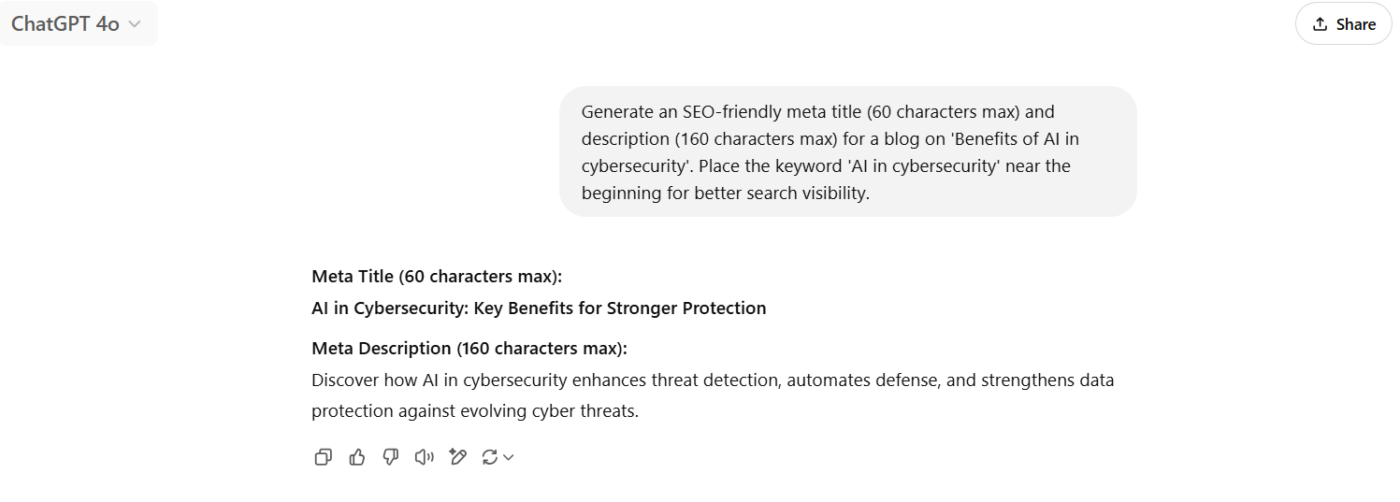Regenerate the response with circular arrows icon
The height and width of the screenshot is (502, 1400).
point(489,457)
